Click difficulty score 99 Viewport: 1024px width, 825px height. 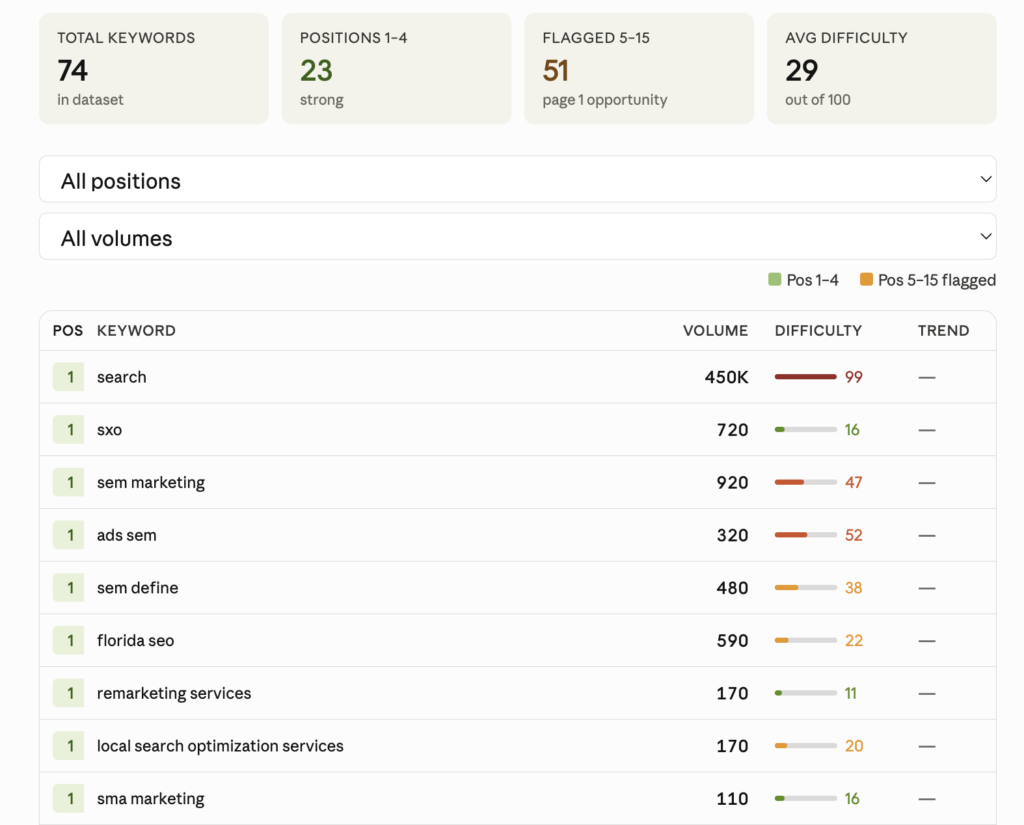[854, 377]
